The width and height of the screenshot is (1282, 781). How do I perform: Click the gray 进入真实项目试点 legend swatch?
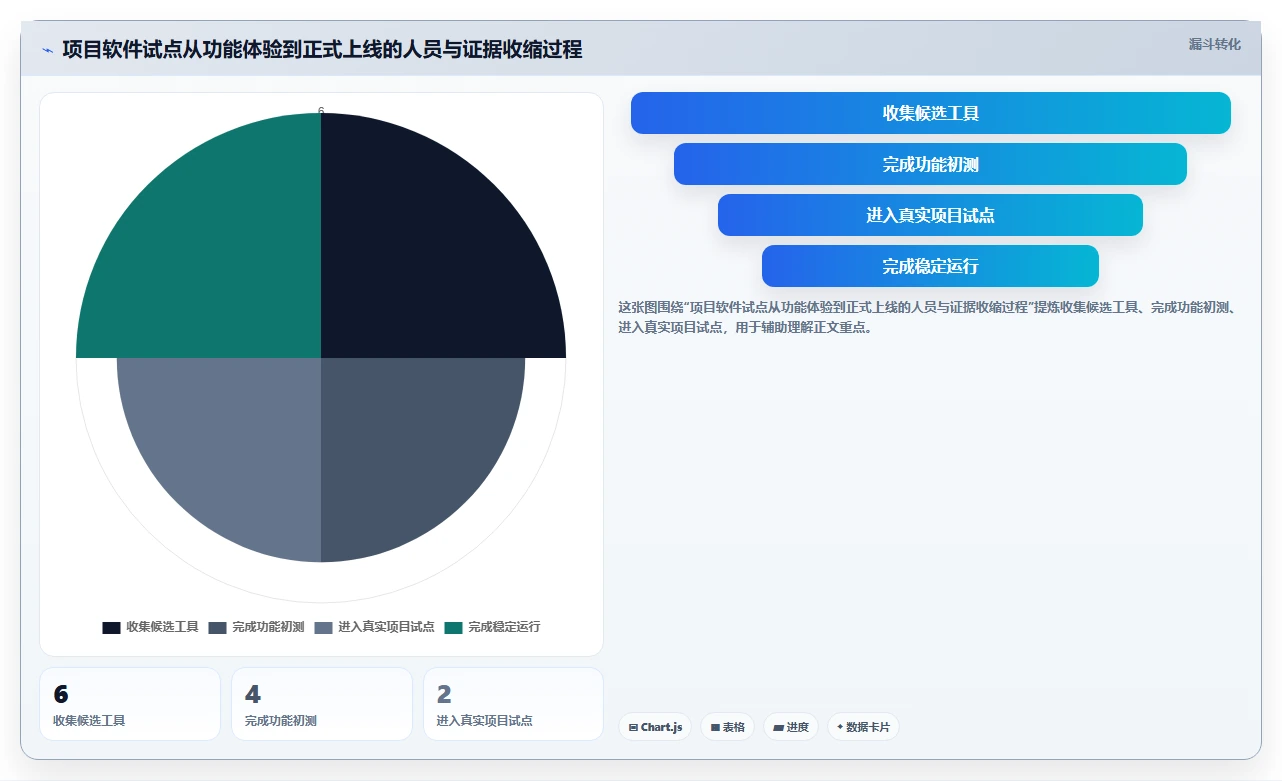[x=323, y=628]
